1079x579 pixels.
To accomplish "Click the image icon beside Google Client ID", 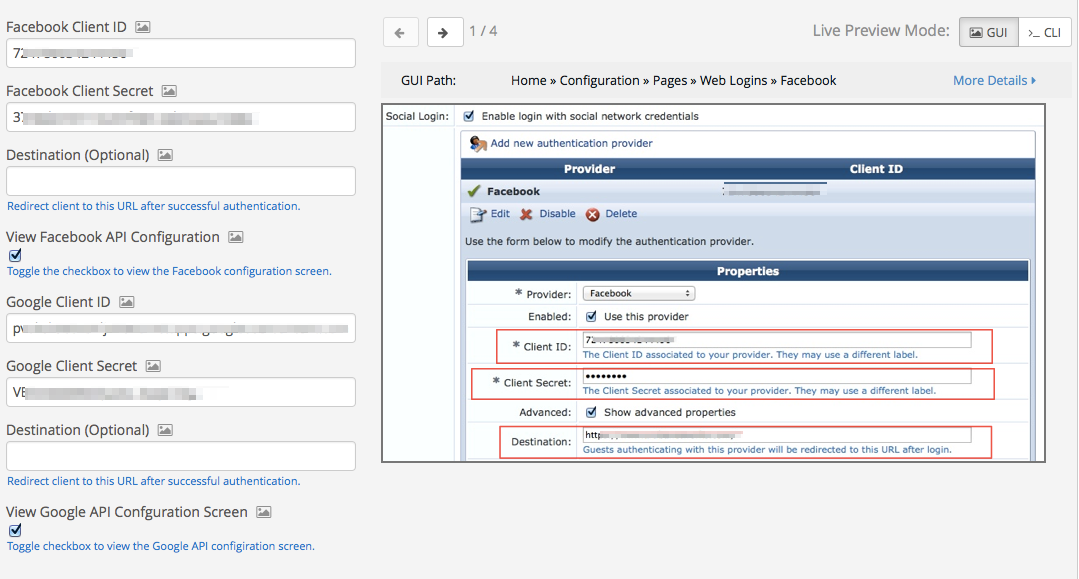I will point(127,302).
